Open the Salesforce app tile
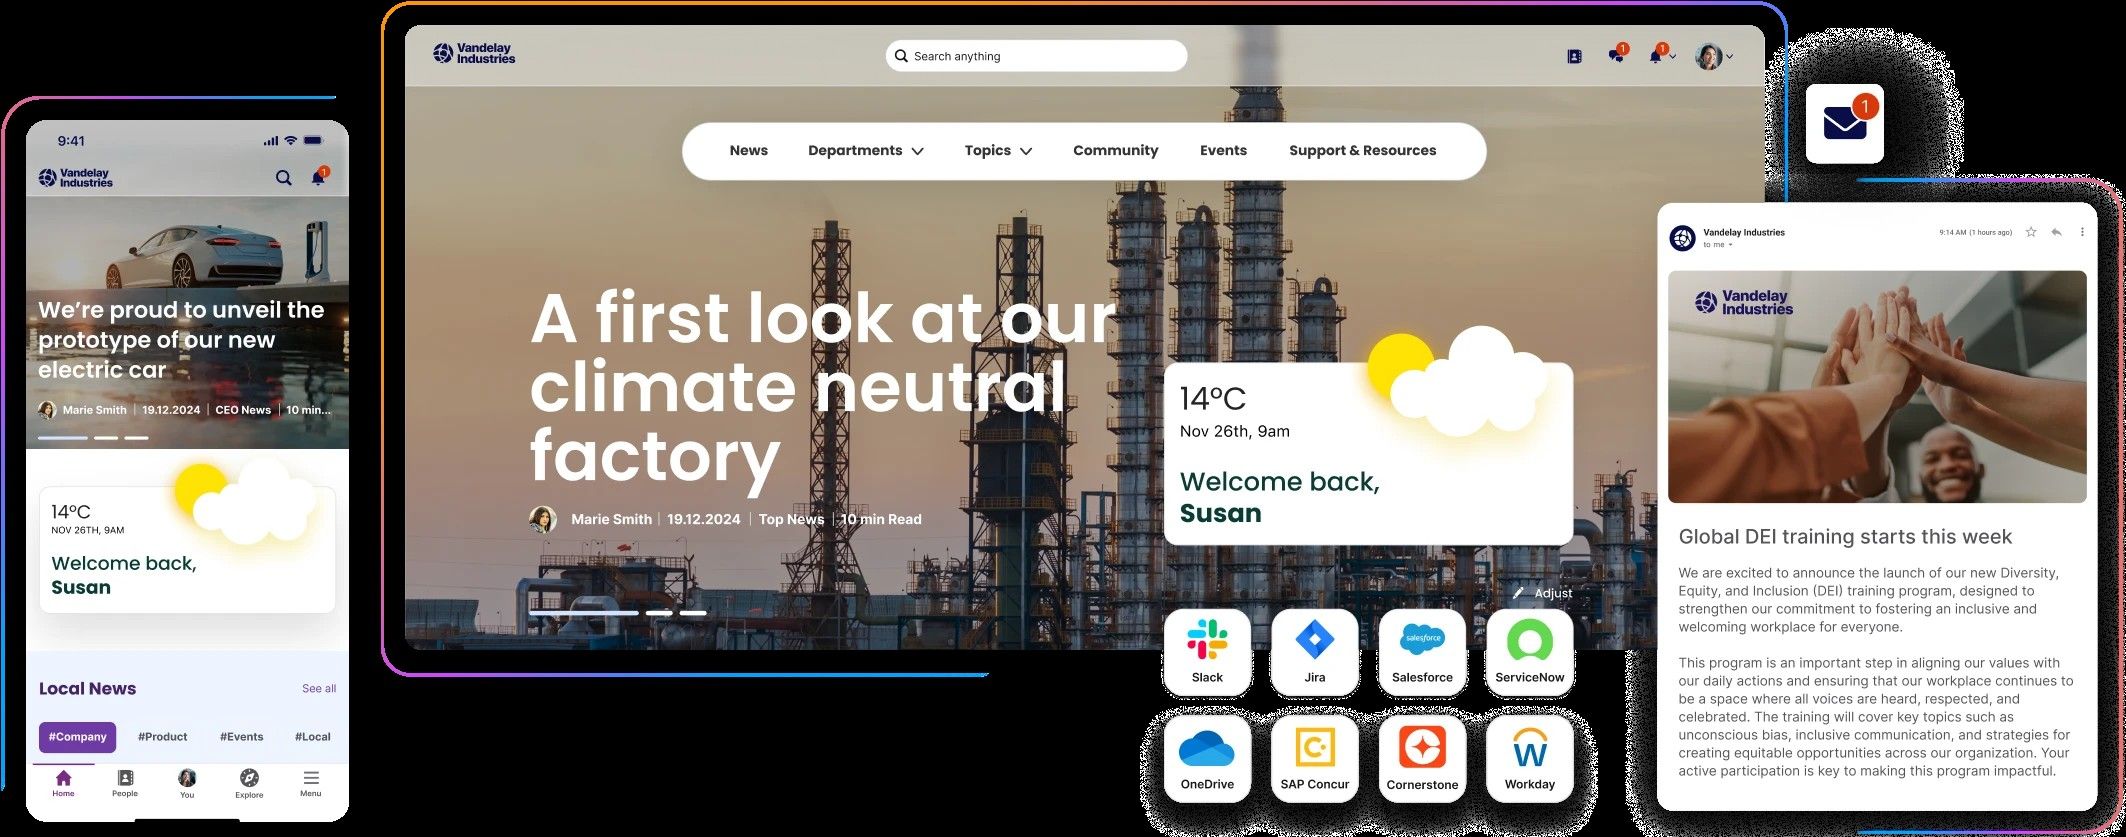The width and height of the screenshot is (2126, 837). 1422,652
